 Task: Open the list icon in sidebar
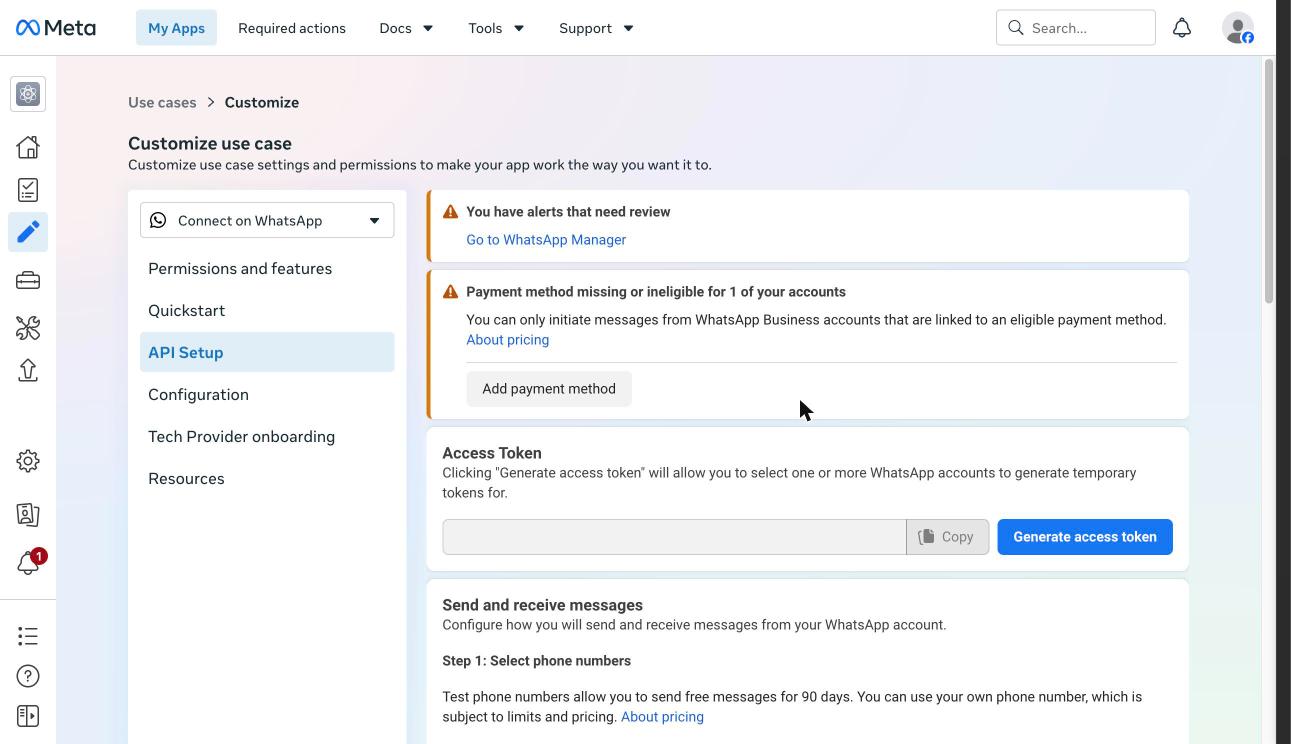pyautogui.click(x=28, y=636)
